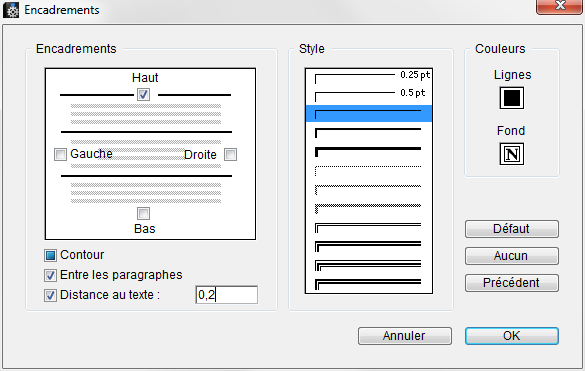Uncheck the Haut border checkbox
Image resolution: width=585 pixels, height=371 pixels.
pos(144,94)
